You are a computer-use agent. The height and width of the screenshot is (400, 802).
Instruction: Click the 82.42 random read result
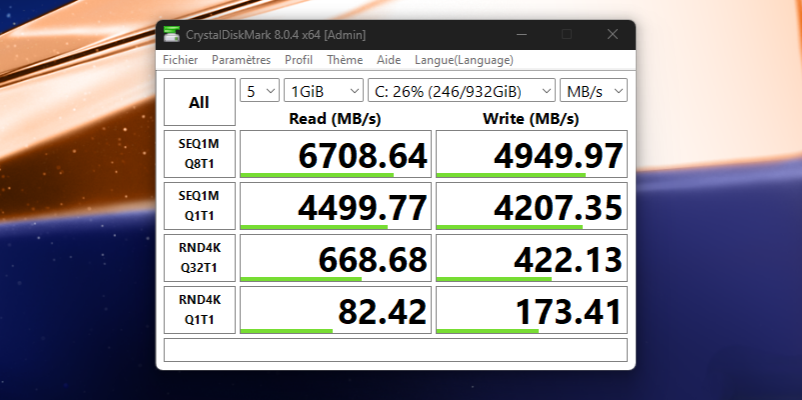(x=336, y=310)
